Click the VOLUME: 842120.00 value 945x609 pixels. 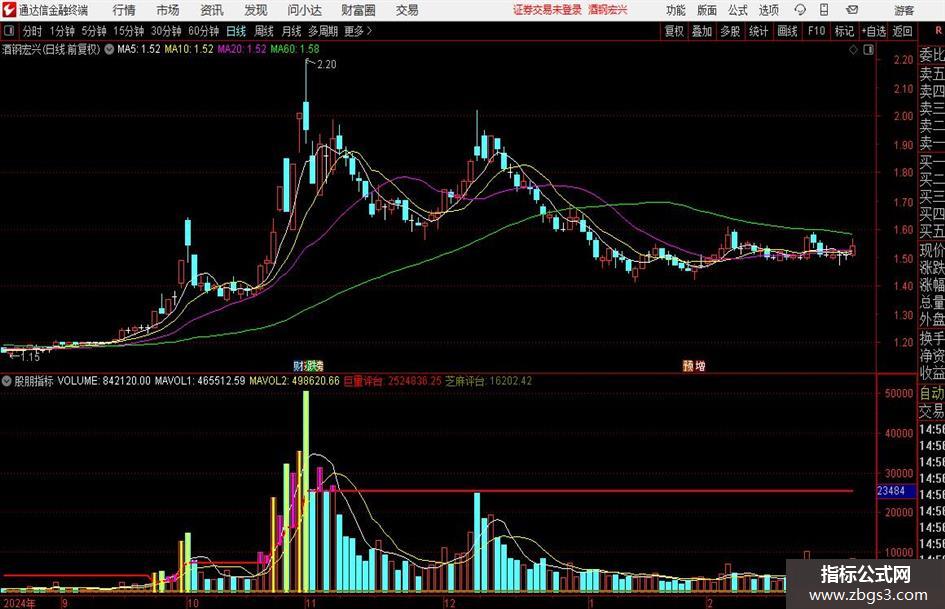coord(104,381)
